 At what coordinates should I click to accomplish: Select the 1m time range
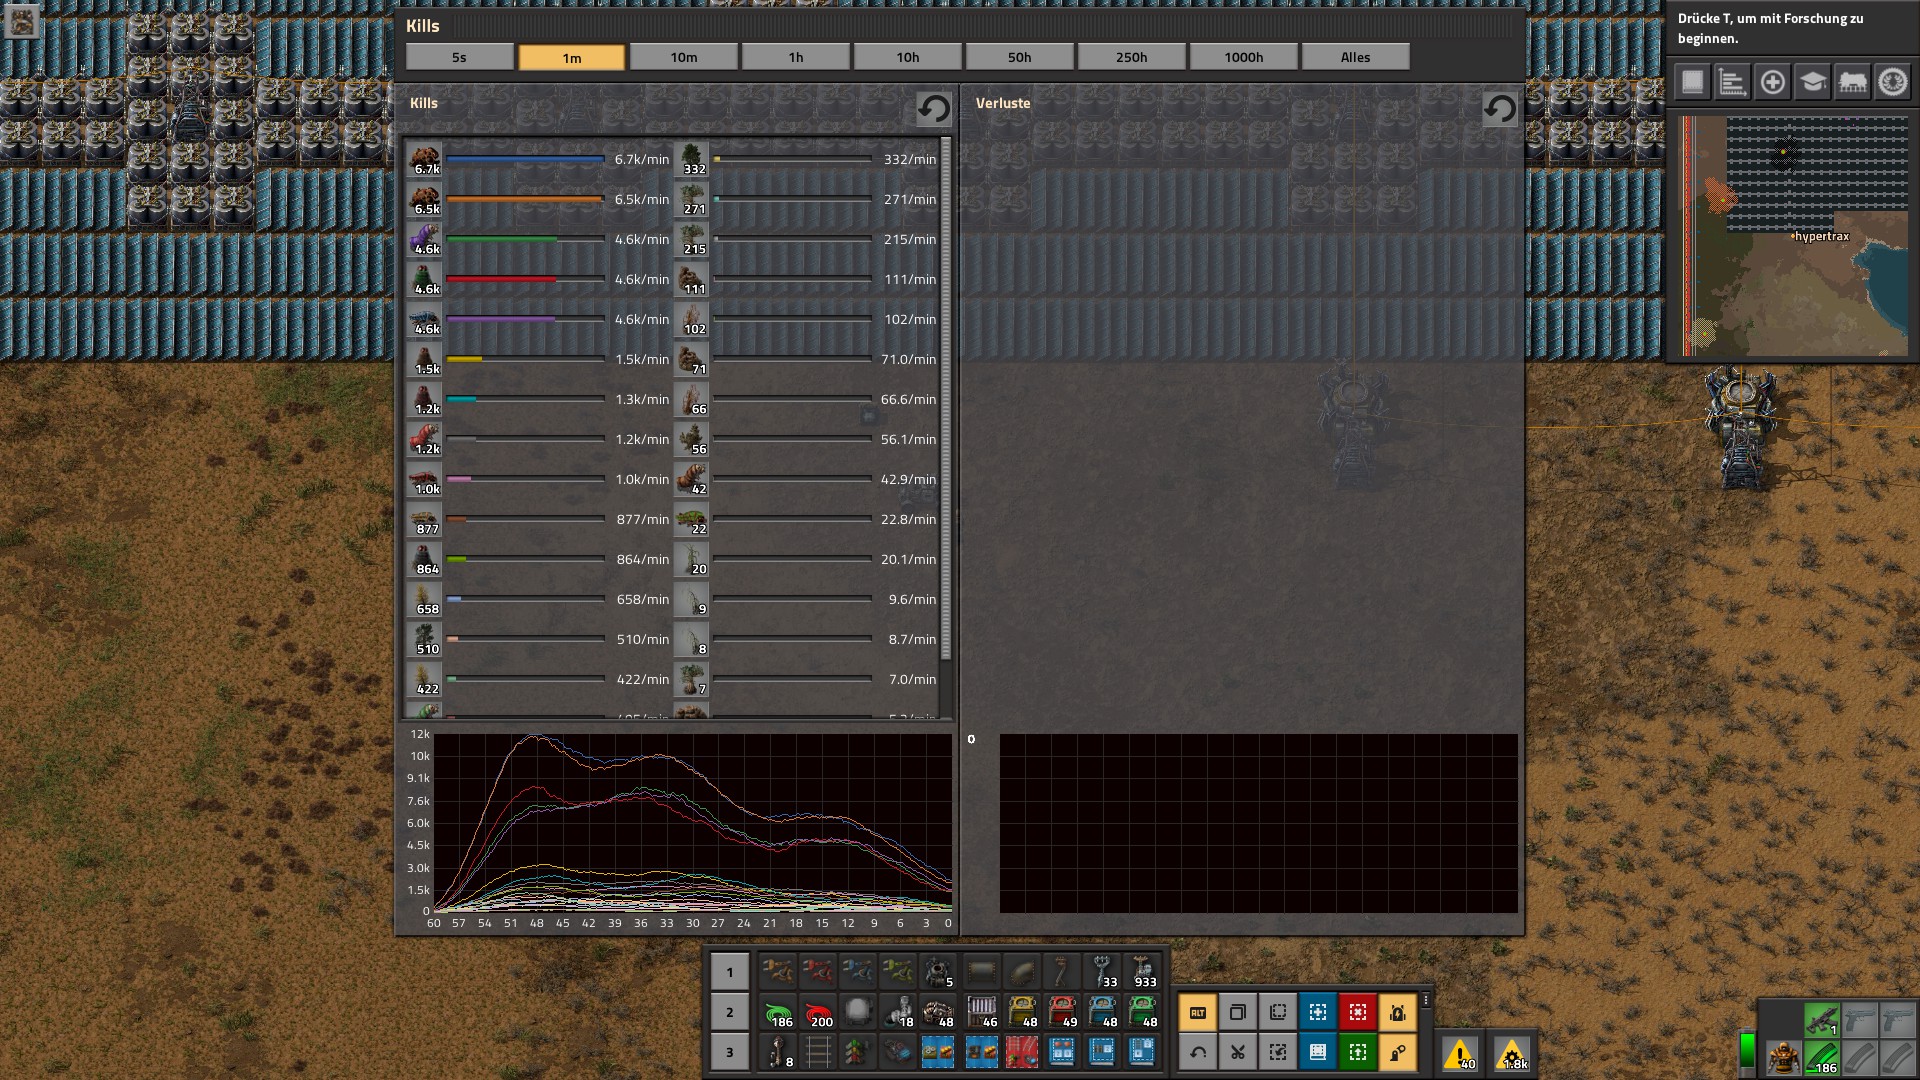click(x=571, y=58)
